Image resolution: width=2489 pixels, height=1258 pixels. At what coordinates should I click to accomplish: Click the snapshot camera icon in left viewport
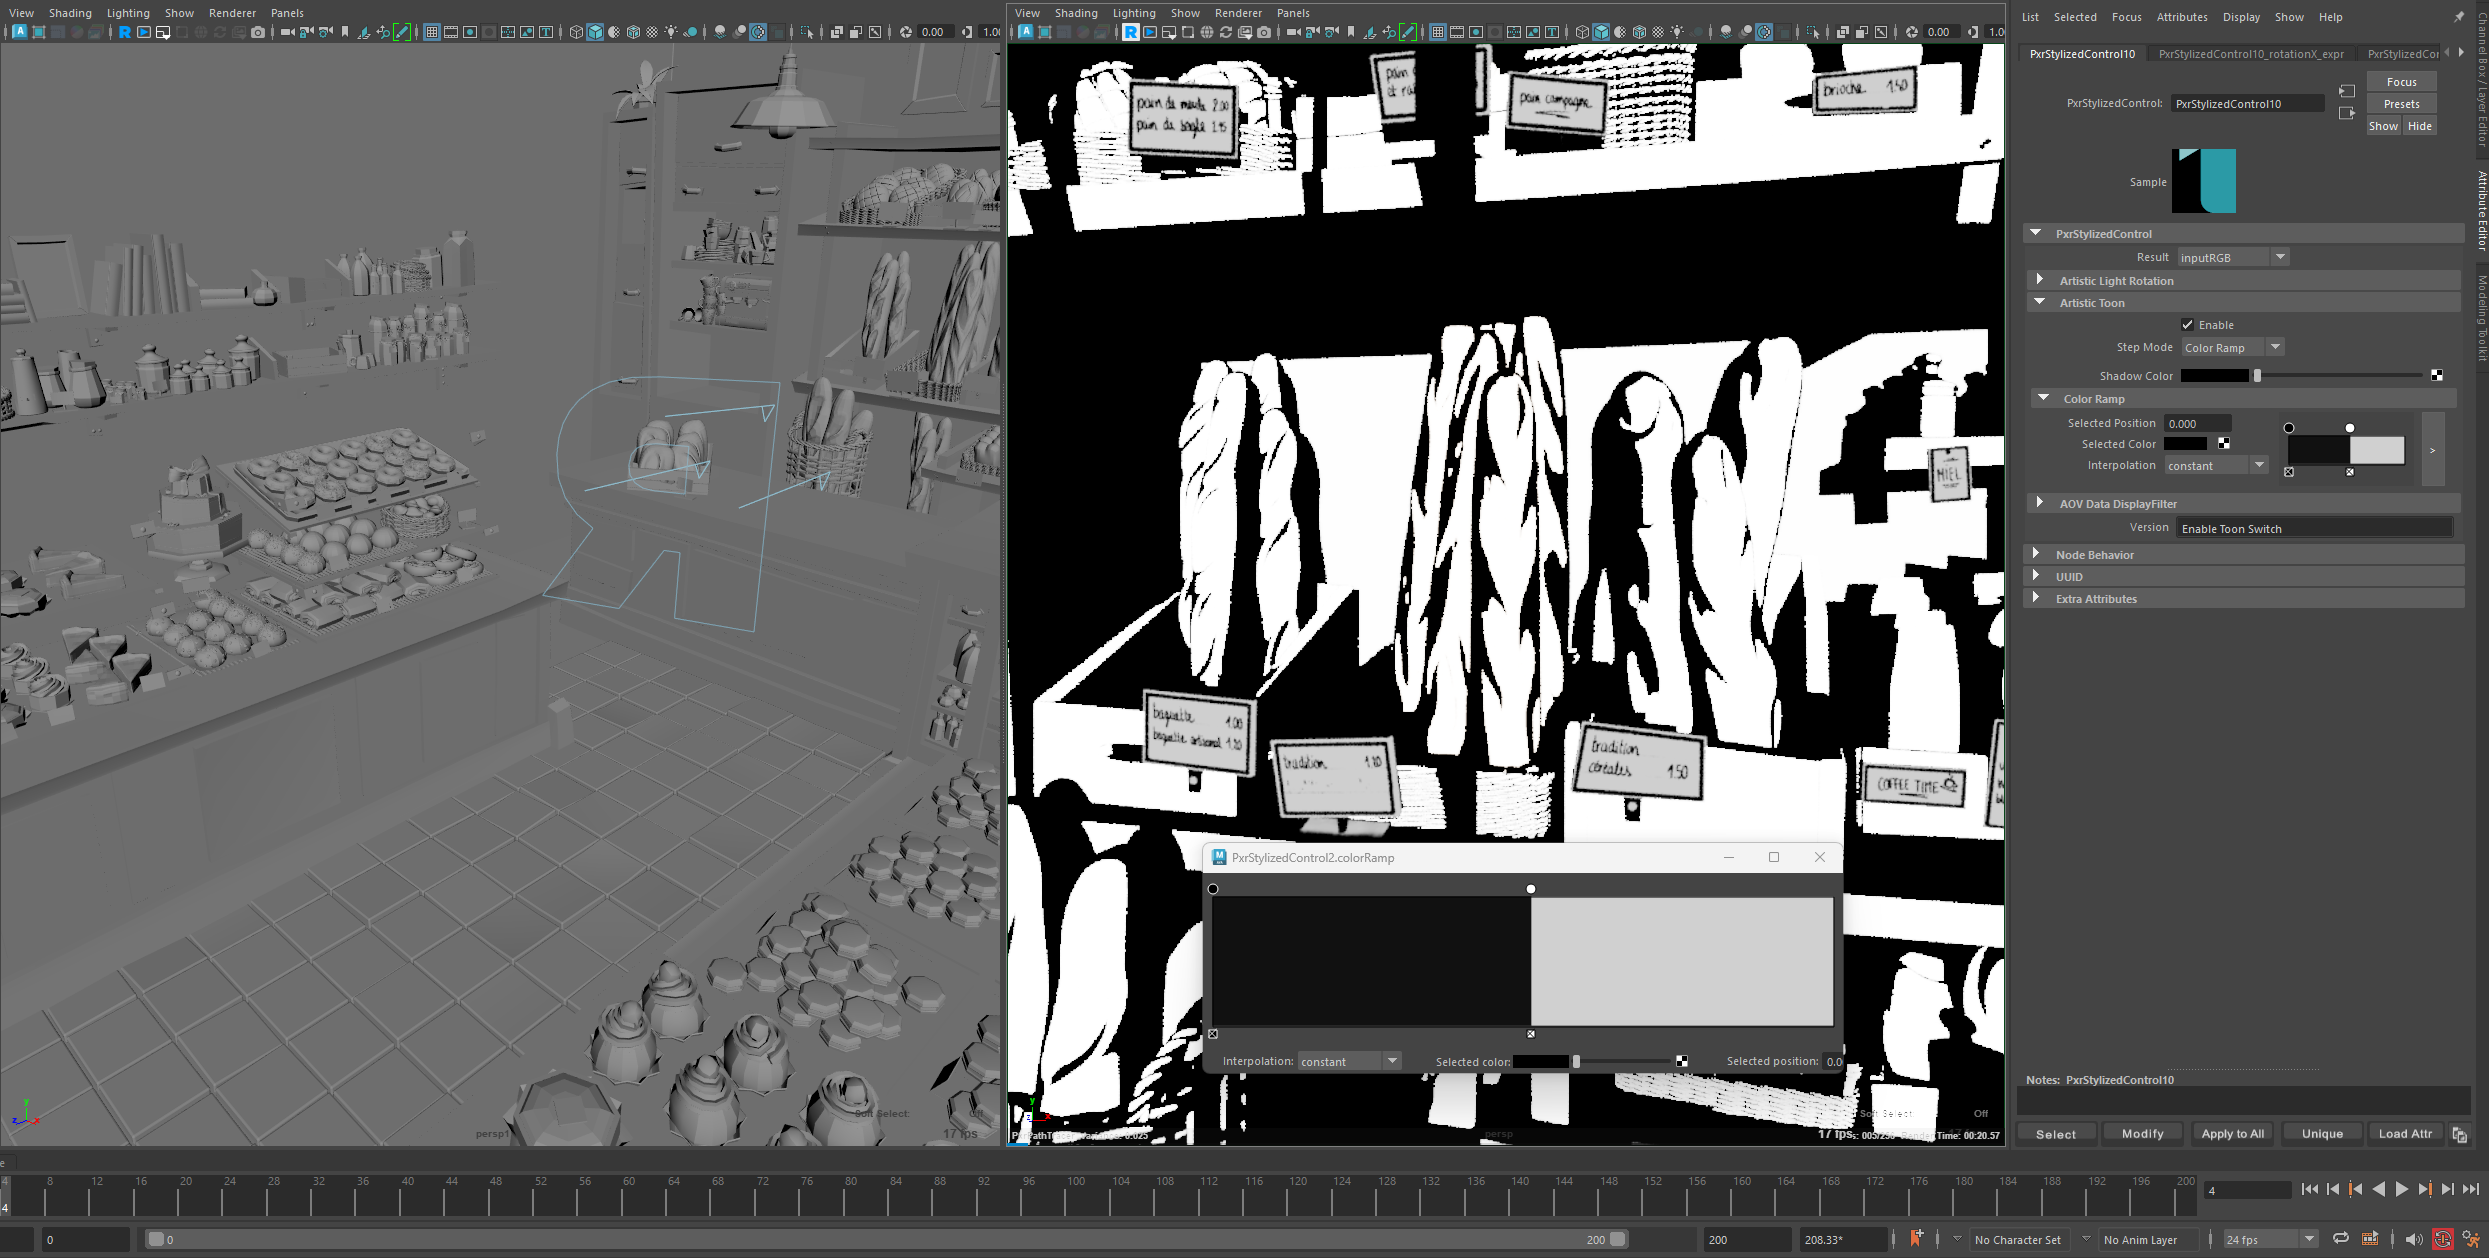click(x=258, y=32)
